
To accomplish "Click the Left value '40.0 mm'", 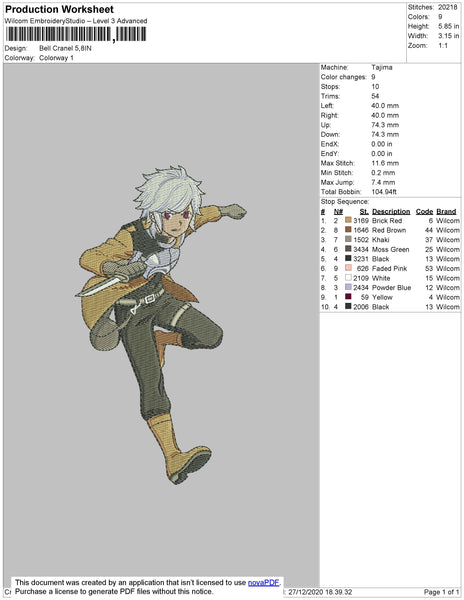I will pyautogui.click(x=385, y=106).
